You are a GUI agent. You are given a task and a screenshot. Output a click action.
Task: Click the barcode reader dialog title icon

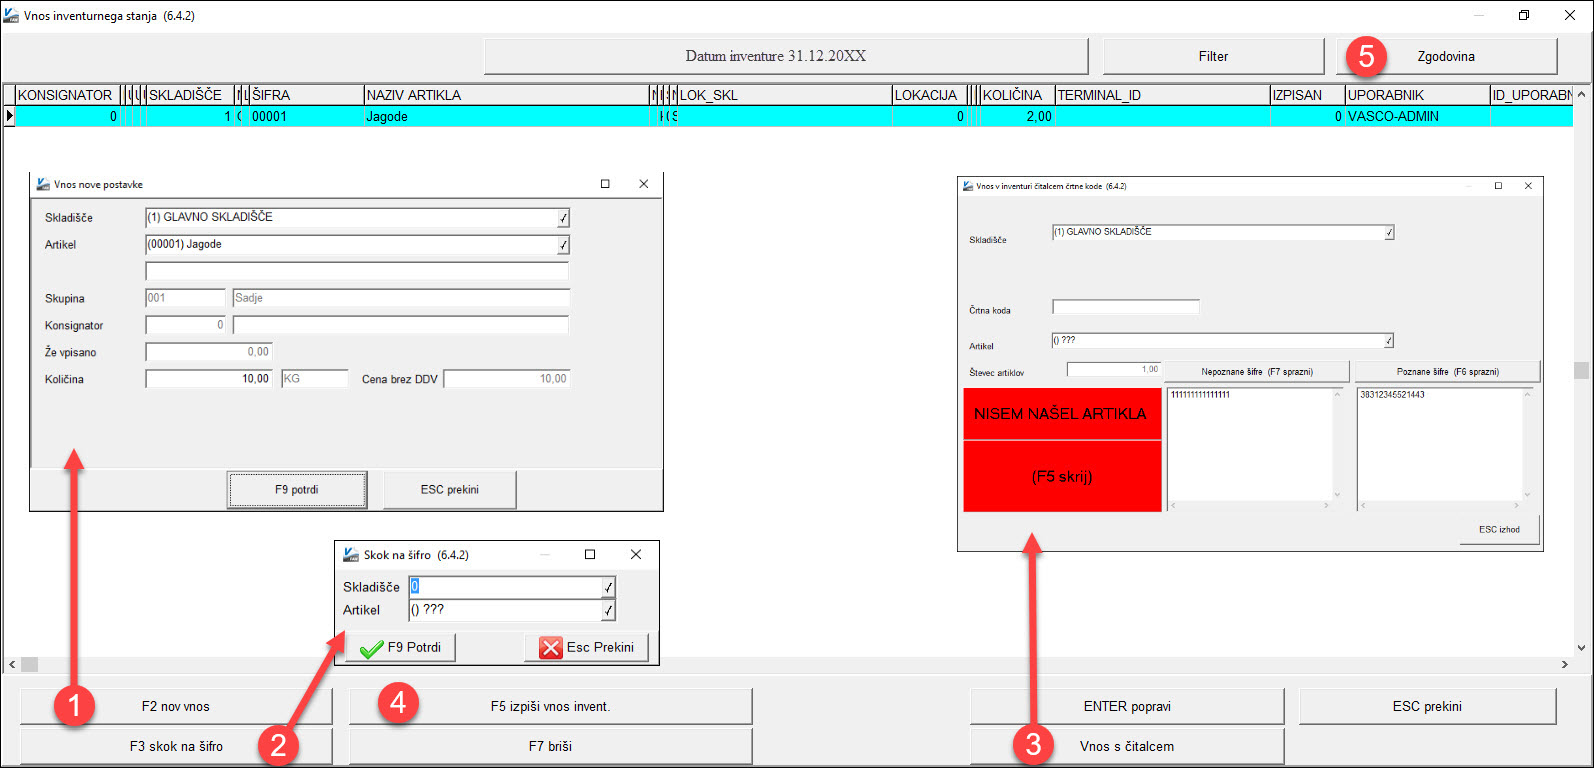click(968, 186)
